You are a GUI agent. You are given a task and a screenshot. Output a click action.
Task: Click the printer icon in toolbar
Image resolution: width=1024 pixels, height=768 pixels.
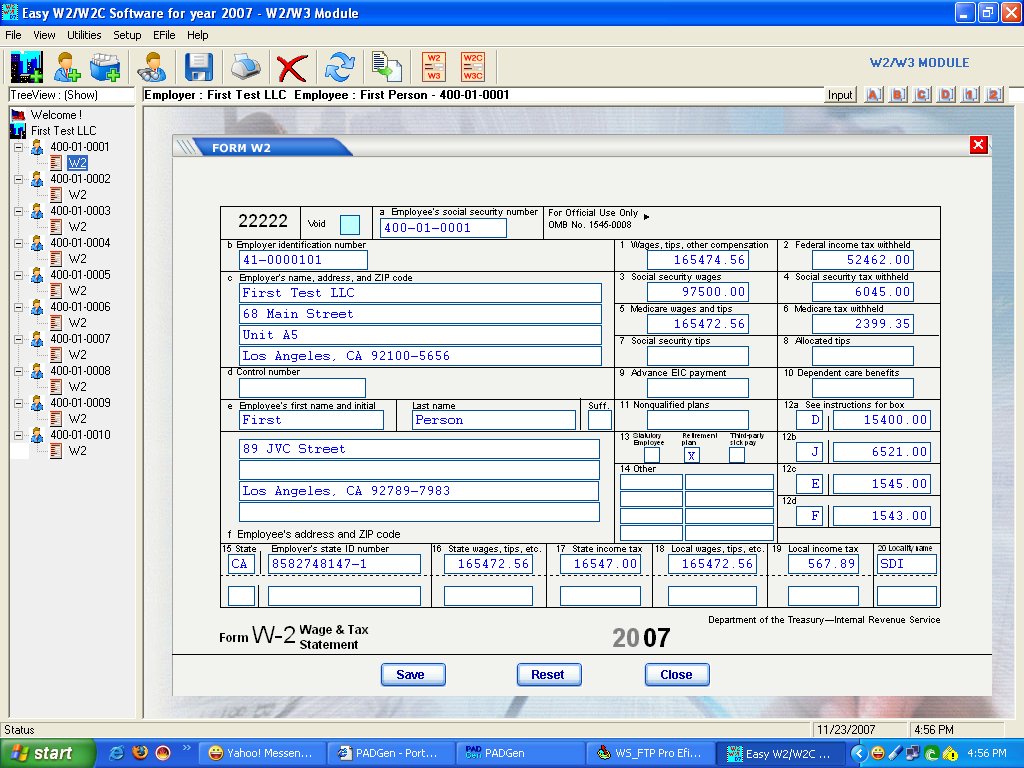(245, 67)
